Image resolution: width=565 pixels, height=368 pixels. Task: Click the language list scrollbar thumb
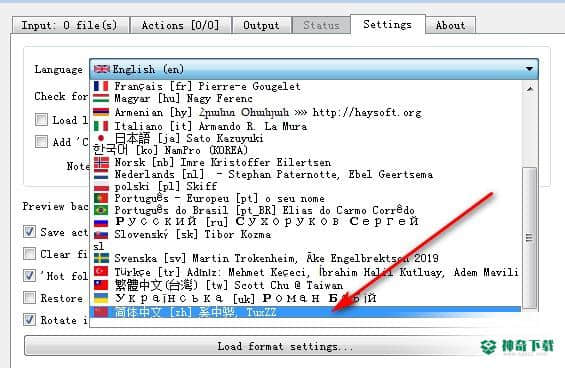(530, 238)
